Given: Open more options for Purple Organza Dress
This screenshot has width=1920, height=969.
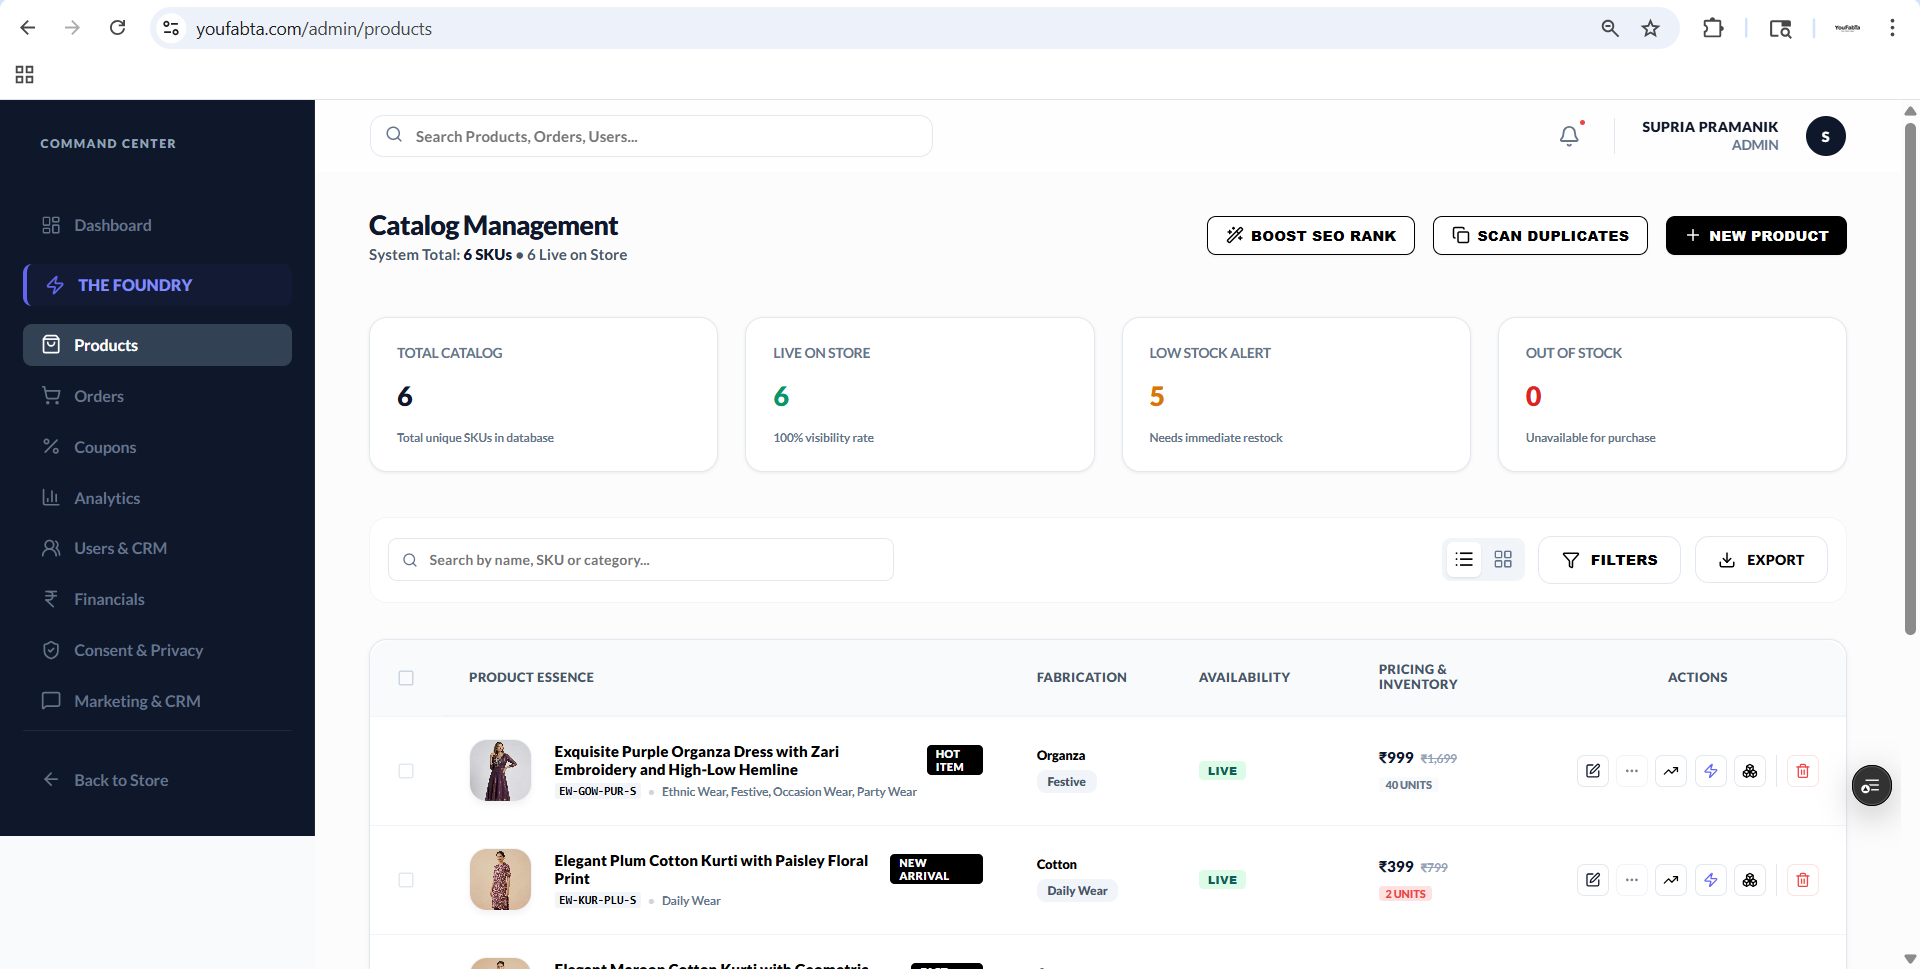Looking at the screenshot, I should [1632, 771].
